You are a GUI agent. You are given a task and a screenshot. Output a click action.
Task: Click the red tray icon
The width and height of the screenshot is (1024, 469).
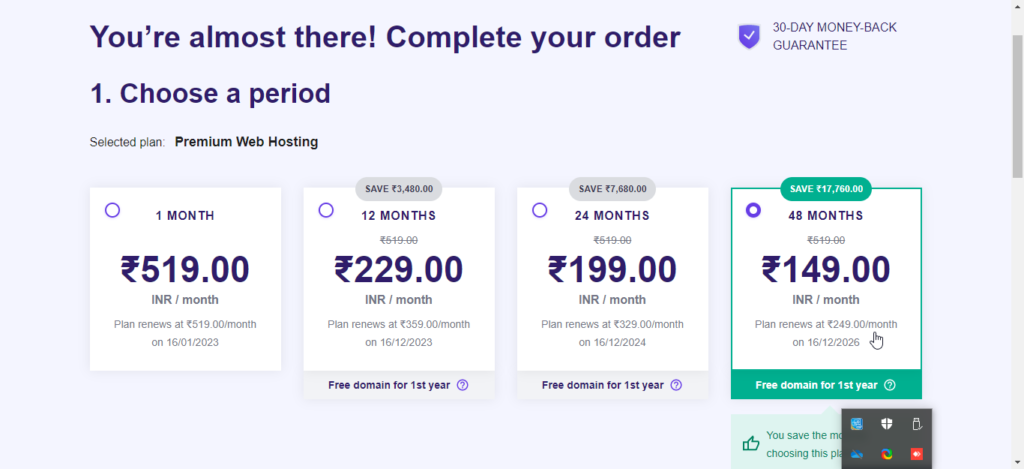(x=916, y=454)
